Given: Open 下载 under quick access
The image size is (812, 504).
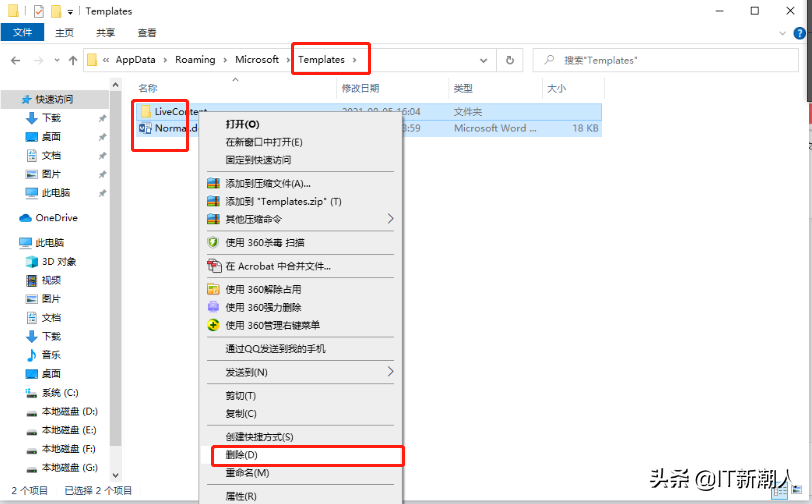Looking at the screenshot, I should [51, 118].
